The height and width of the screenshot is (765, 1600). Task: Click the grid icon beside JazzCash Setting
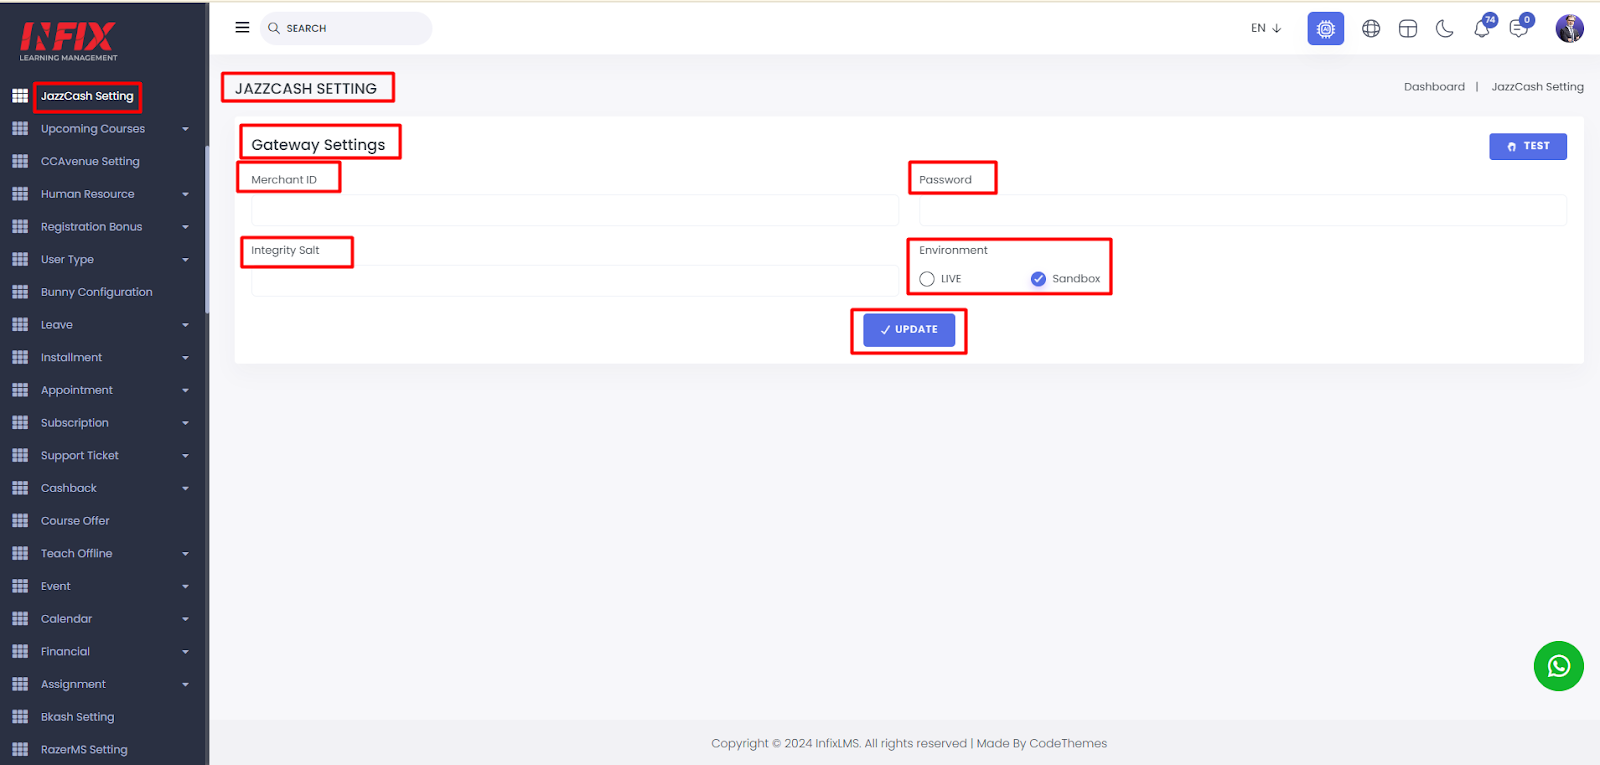[x=20, y=96]
